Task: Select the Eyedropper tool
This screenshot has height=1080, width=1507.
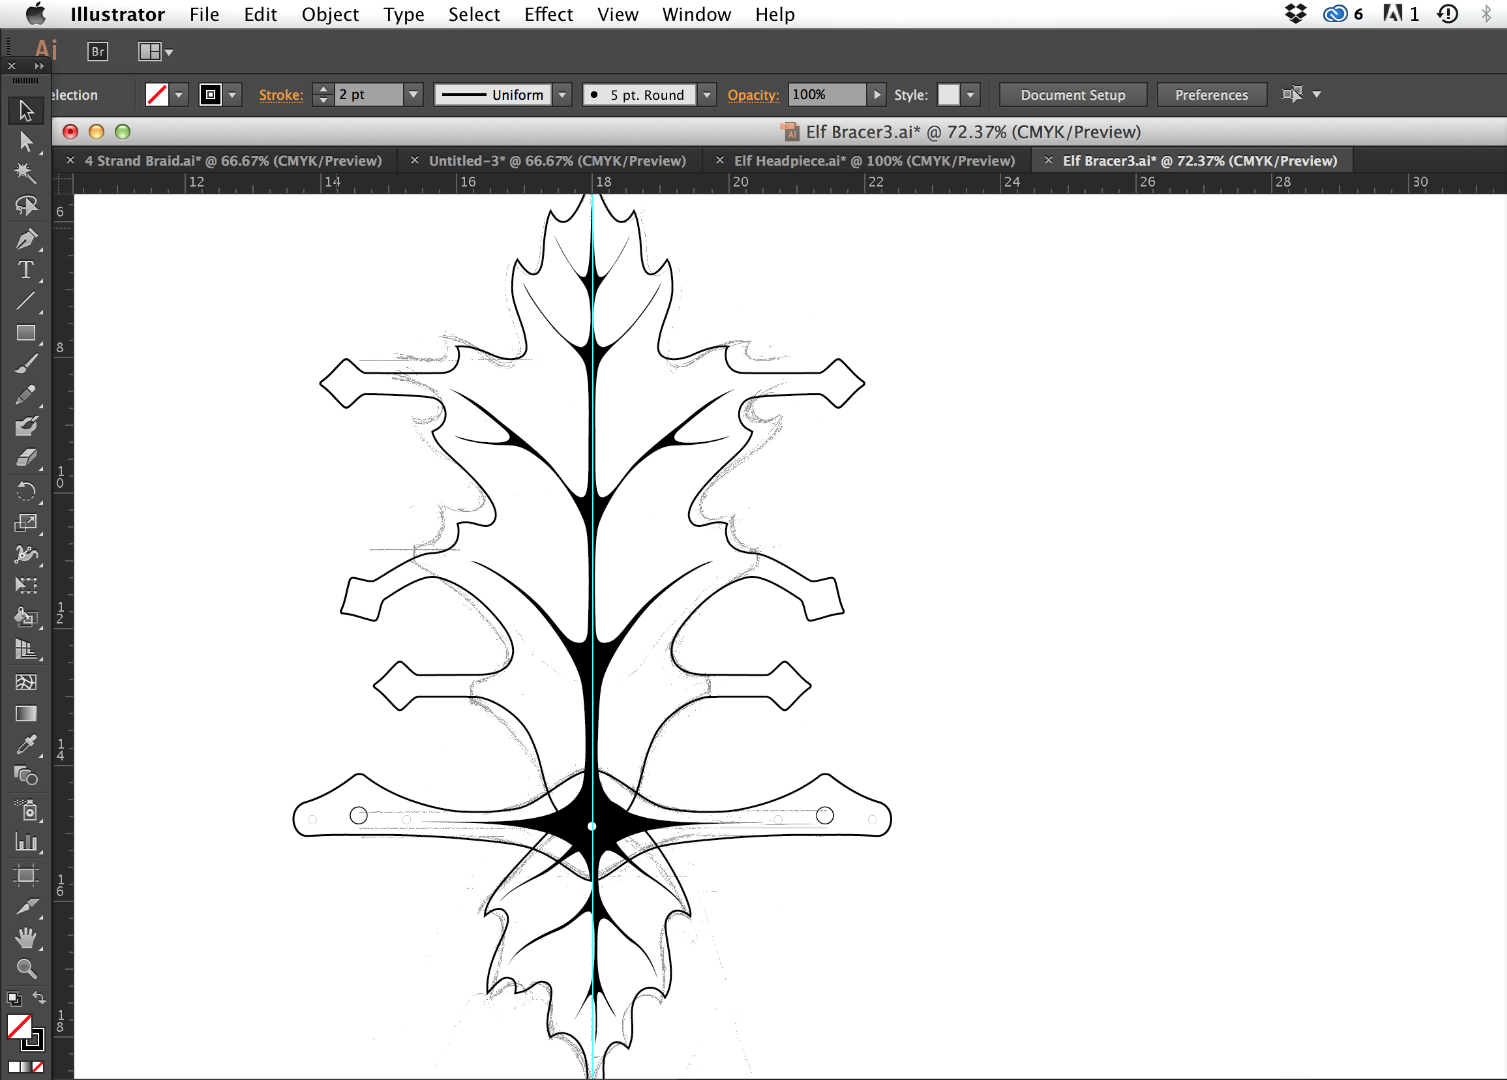Action: pos(26,744)
